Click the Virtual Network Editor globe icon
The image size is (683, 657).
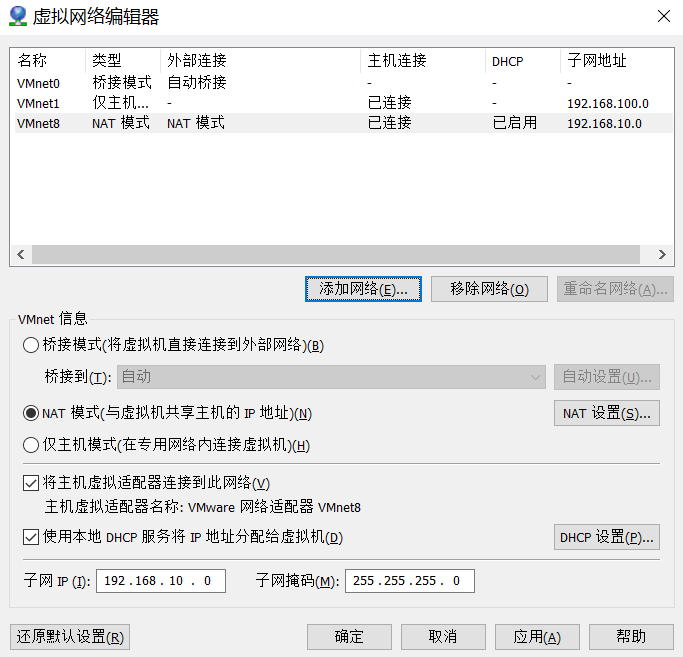(18, 17)
